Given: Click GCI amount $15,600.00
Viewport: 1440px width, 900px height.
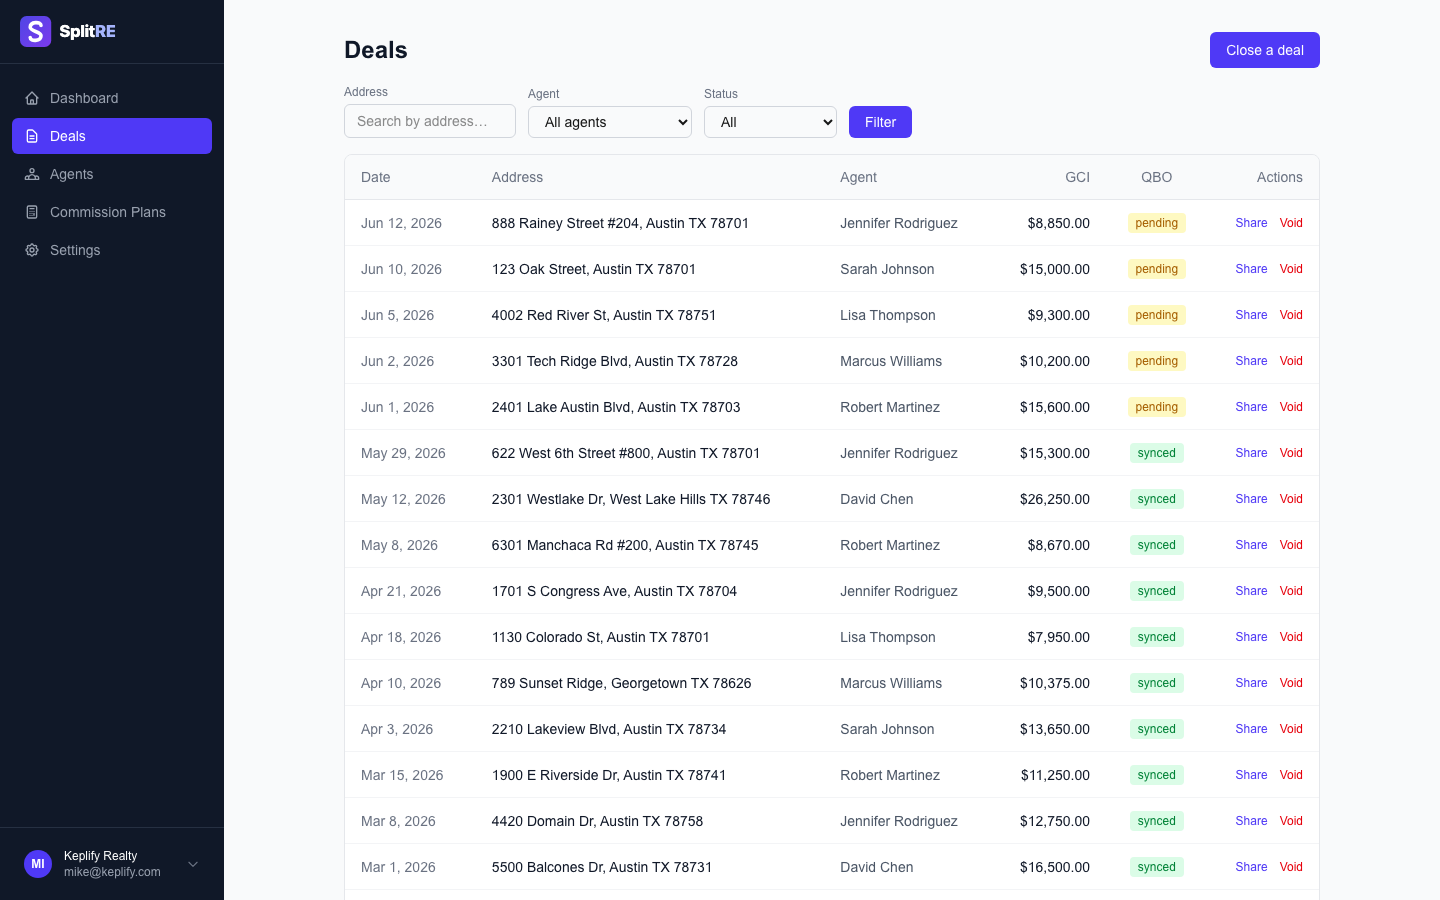Looking at the screenshot, I should (1055, 407).
